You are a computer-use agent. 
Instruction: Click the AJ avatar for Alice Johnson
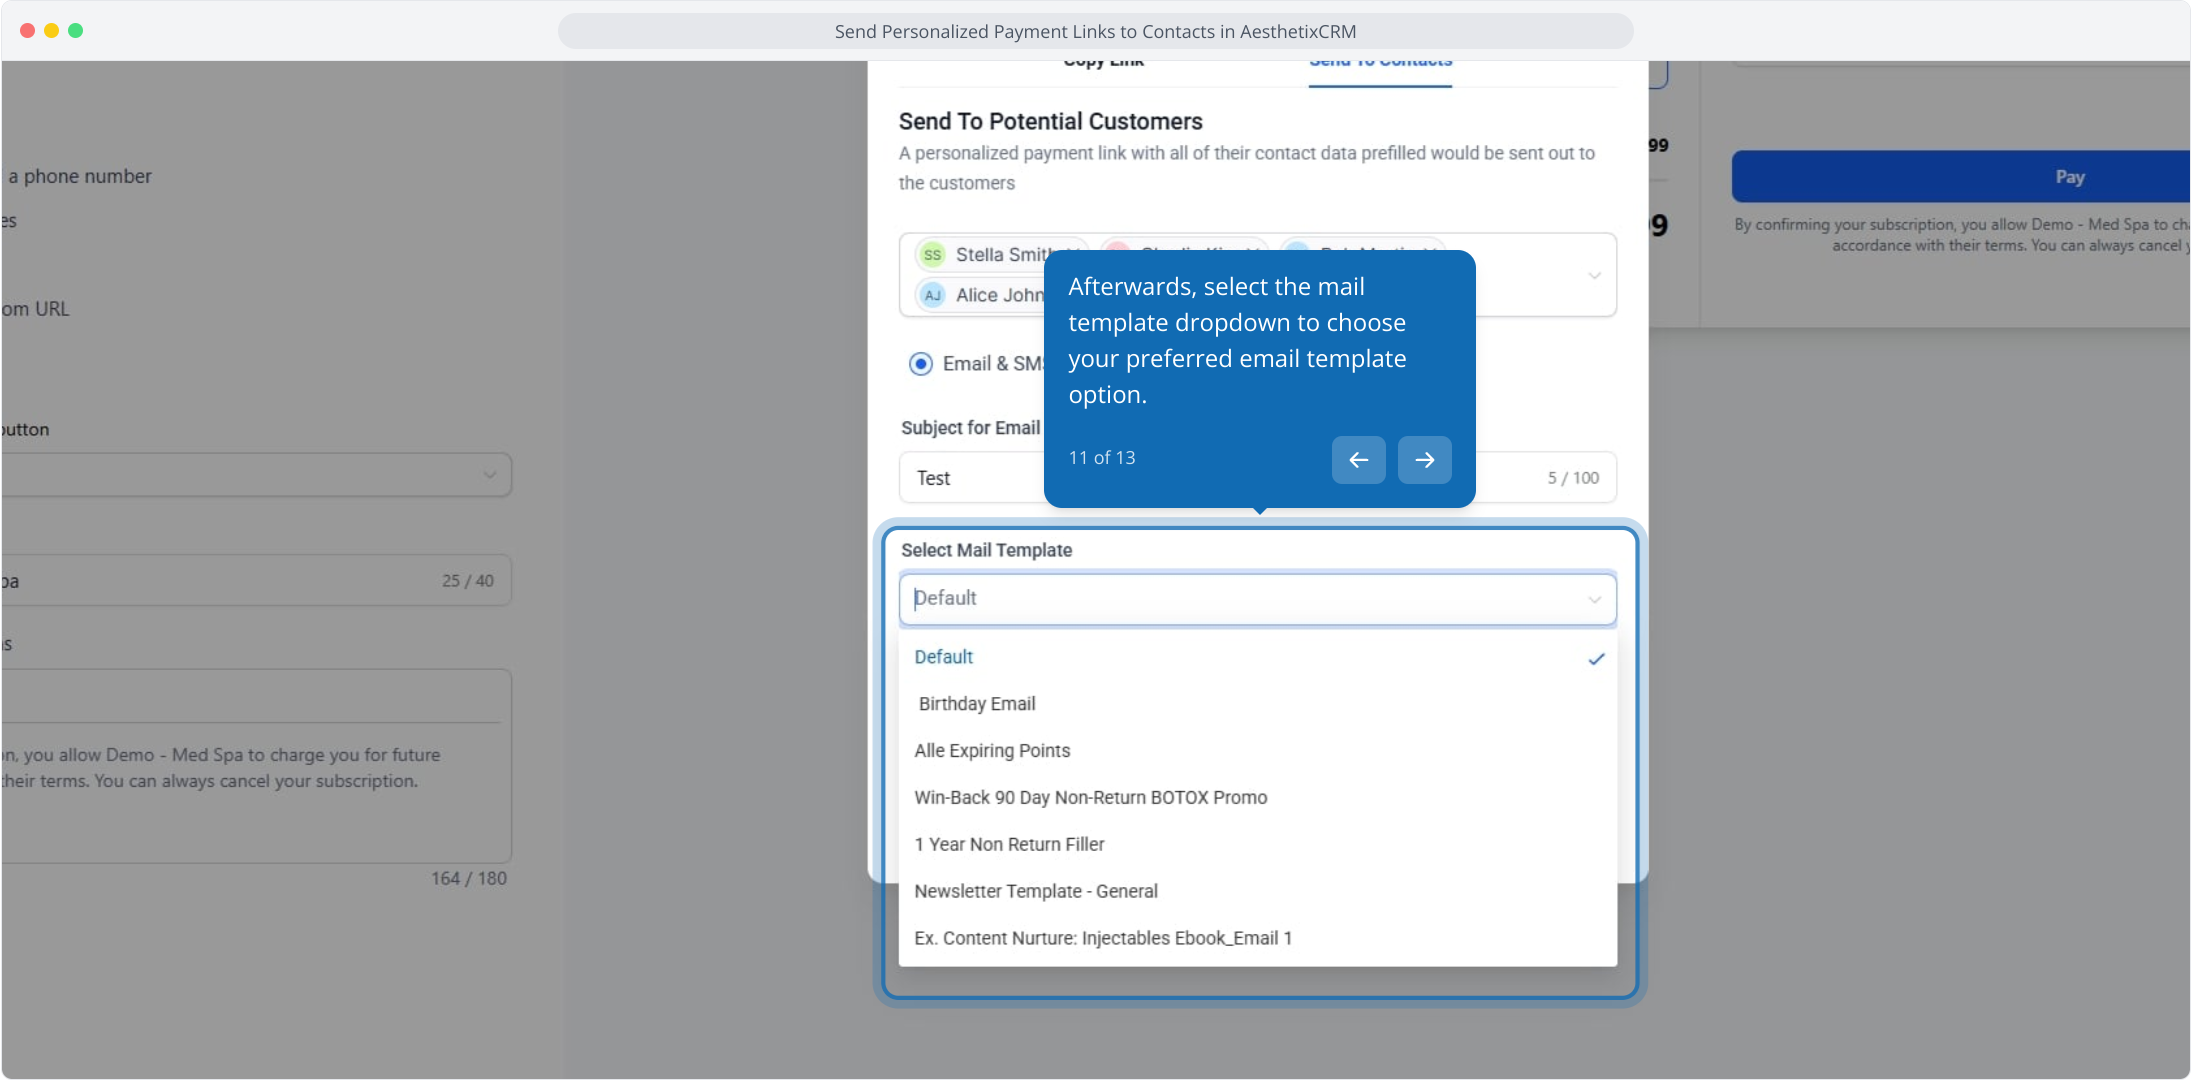tap(932, 295)
